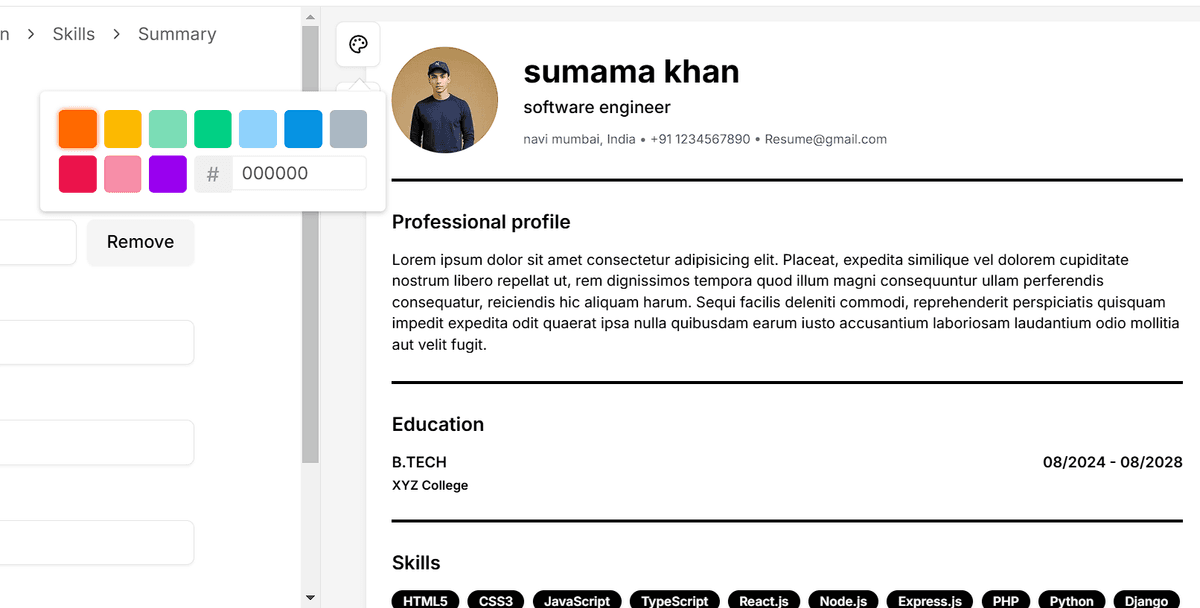Click the scrollbar down arrow on form panel

pyautogui.click(x=310, y=598)
